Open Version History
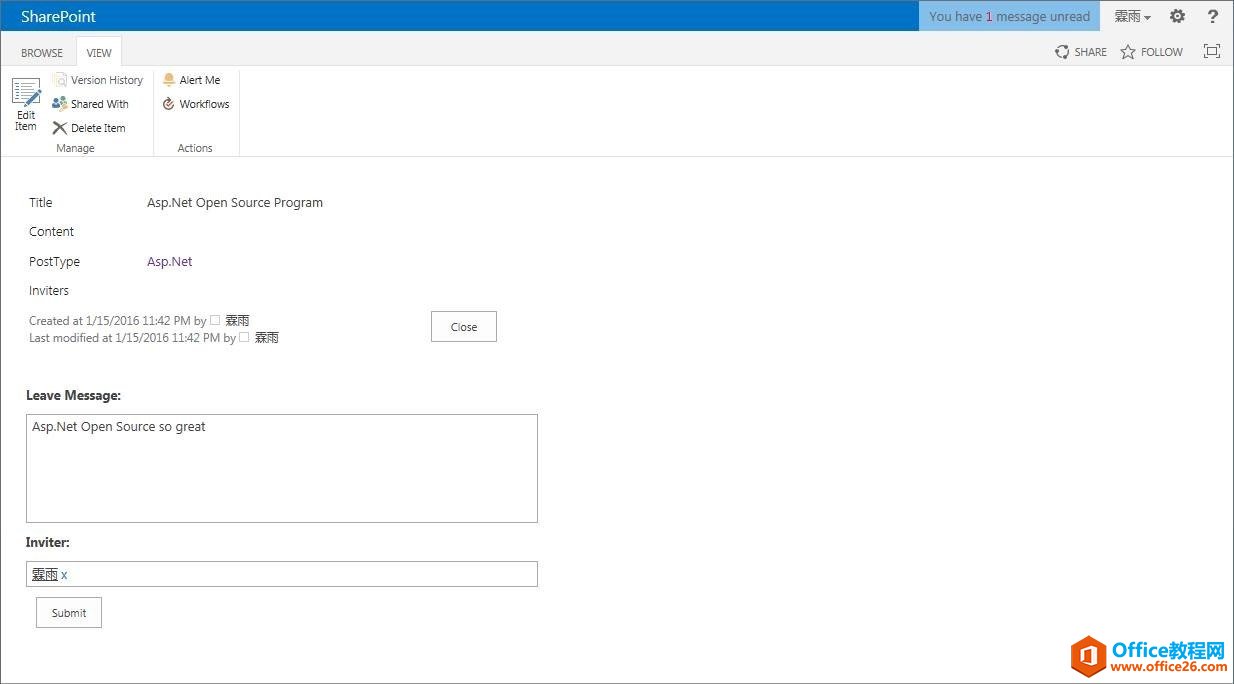1234x684 pixels. coord(98,80)
